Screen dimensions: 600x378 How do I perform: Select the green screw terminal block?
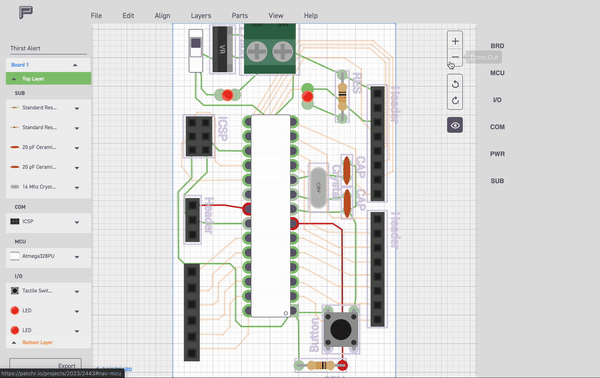coord(270,49)
